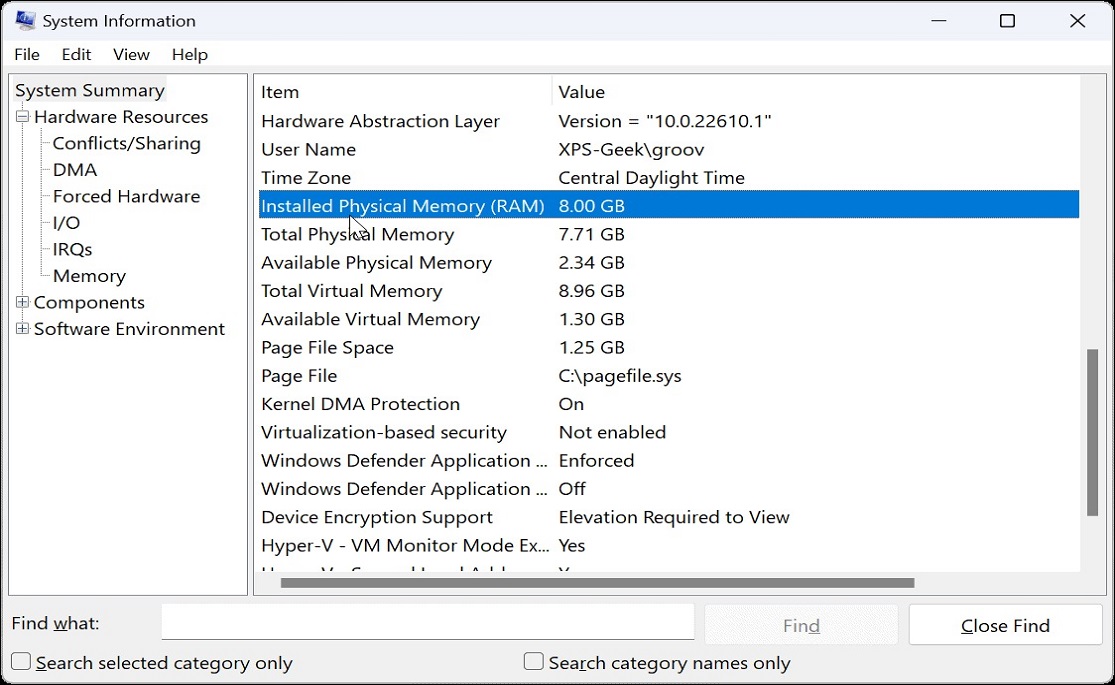The width and height of the screenshot is (1115, 685).
Task: Select the Hardware Abstraction Layer row
Action: [668, 121]
